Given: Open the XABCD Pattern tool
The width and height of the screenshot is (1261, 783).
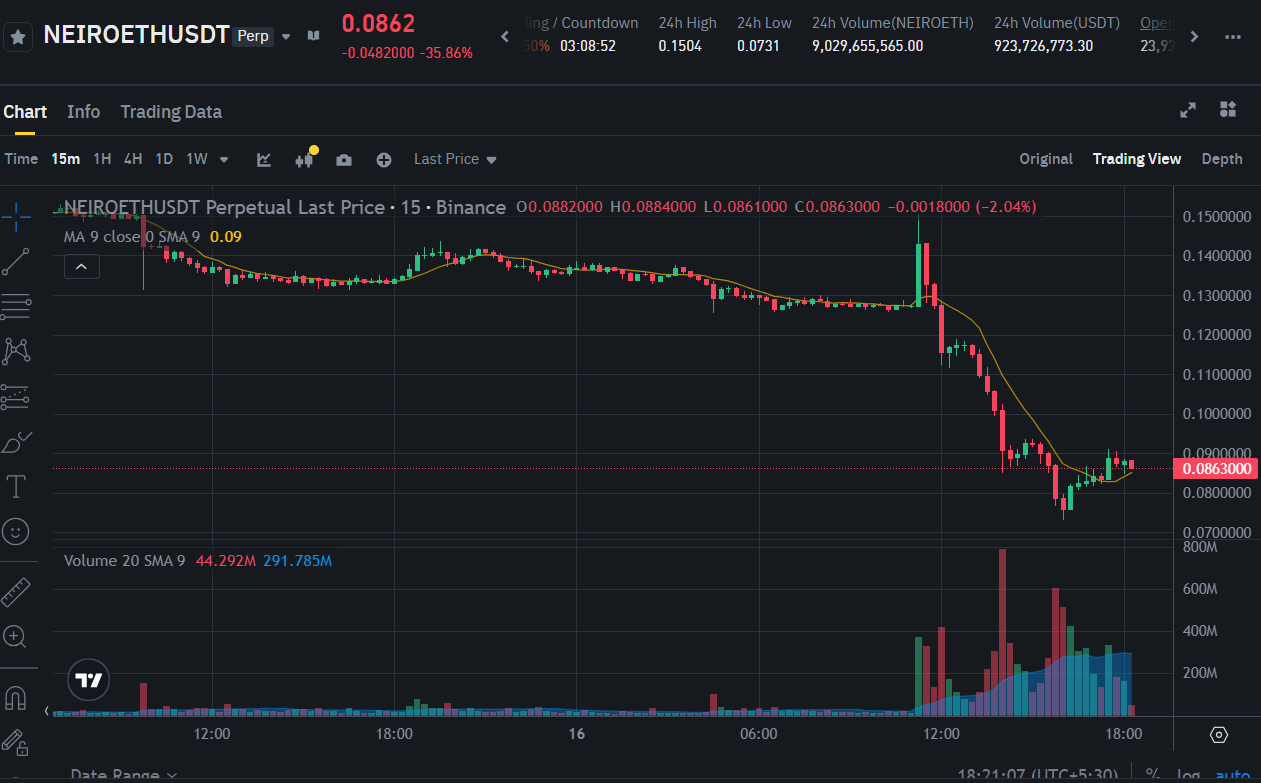Looking at the screenshot, I should (x=18, y=351).
